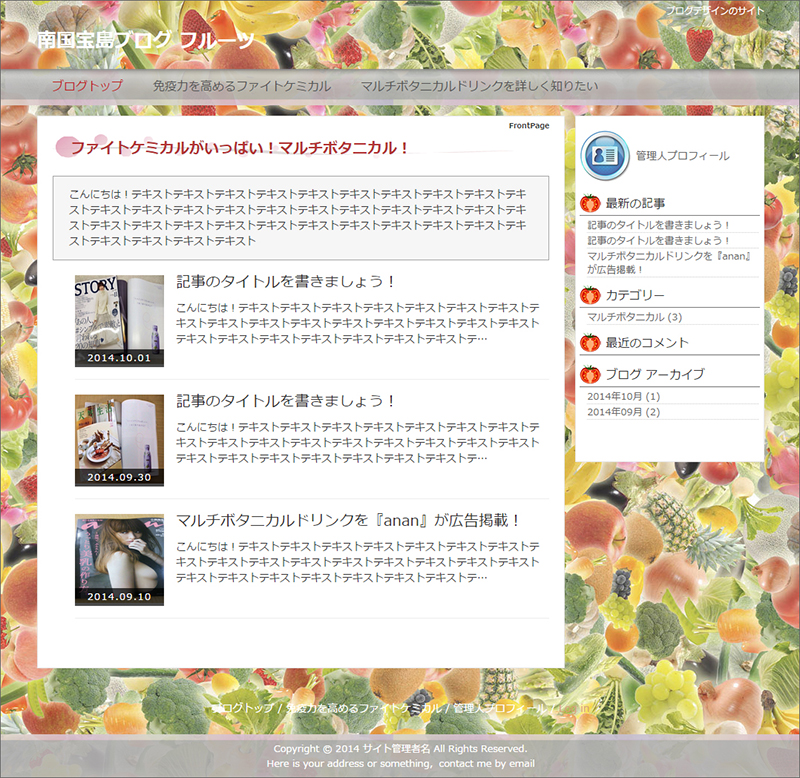800x778 pixels.
Task: Click tomato icon beside 最新の記事
Action: (590, 204)
